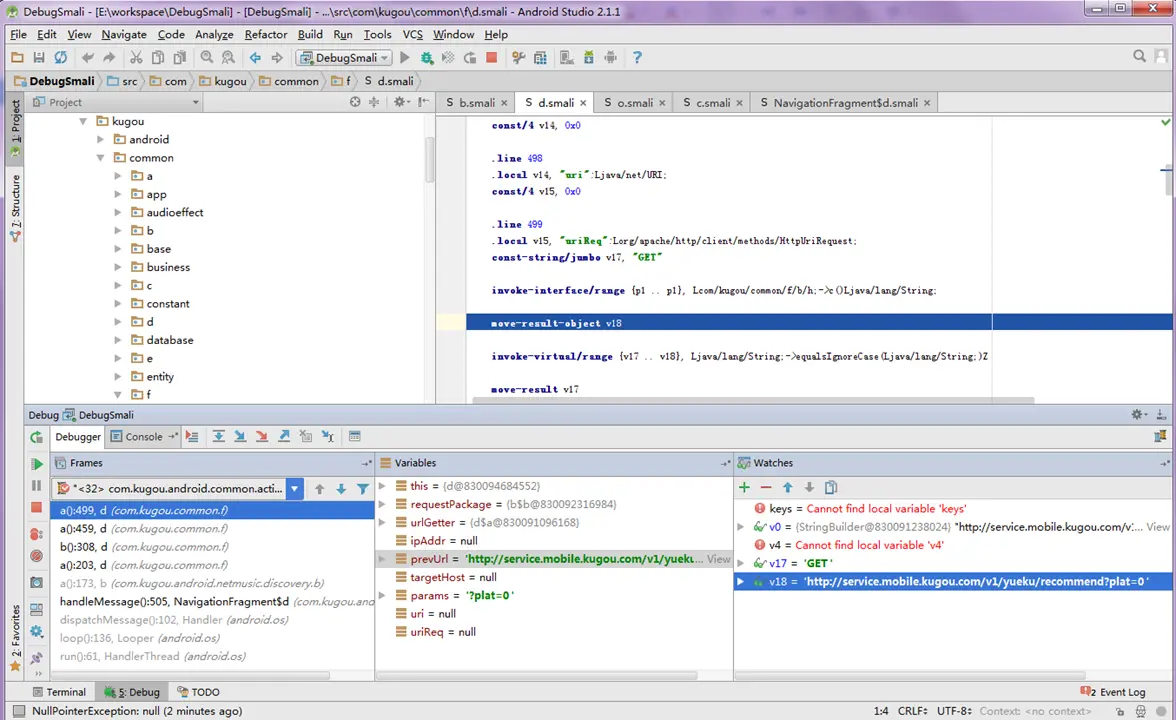Expand the v0 StringBuilder watch entry
Viewport: 1176px width, 720px height.
click(741, 527)
